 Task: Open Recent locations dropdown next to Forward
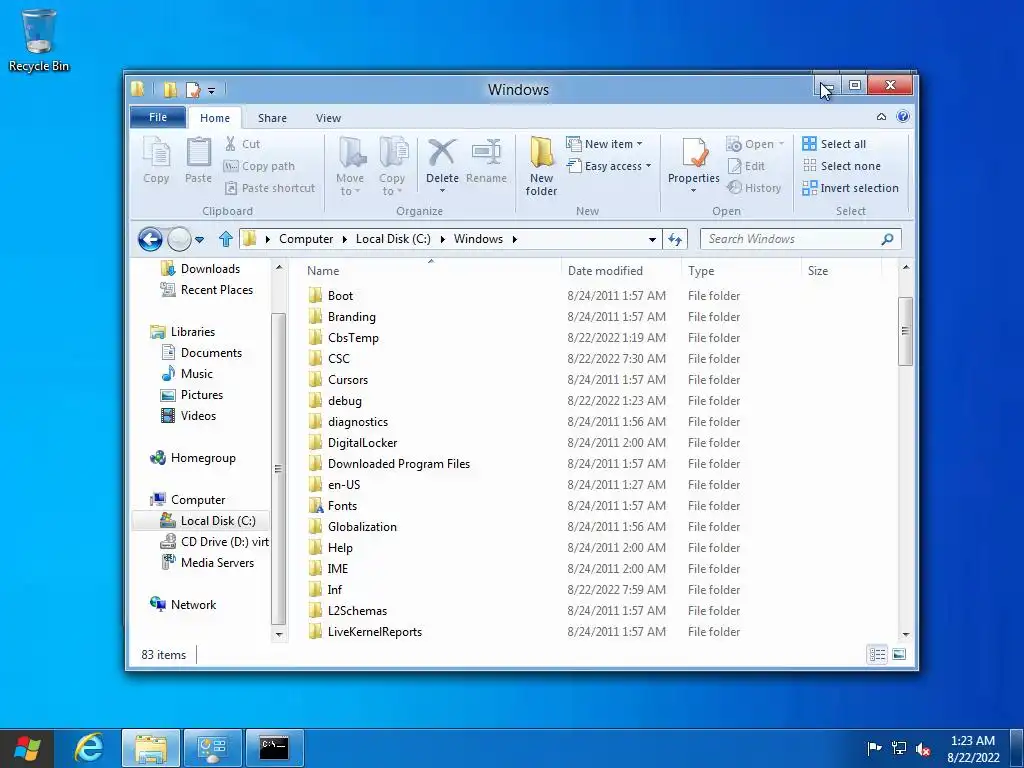click(x=200, y=240)
